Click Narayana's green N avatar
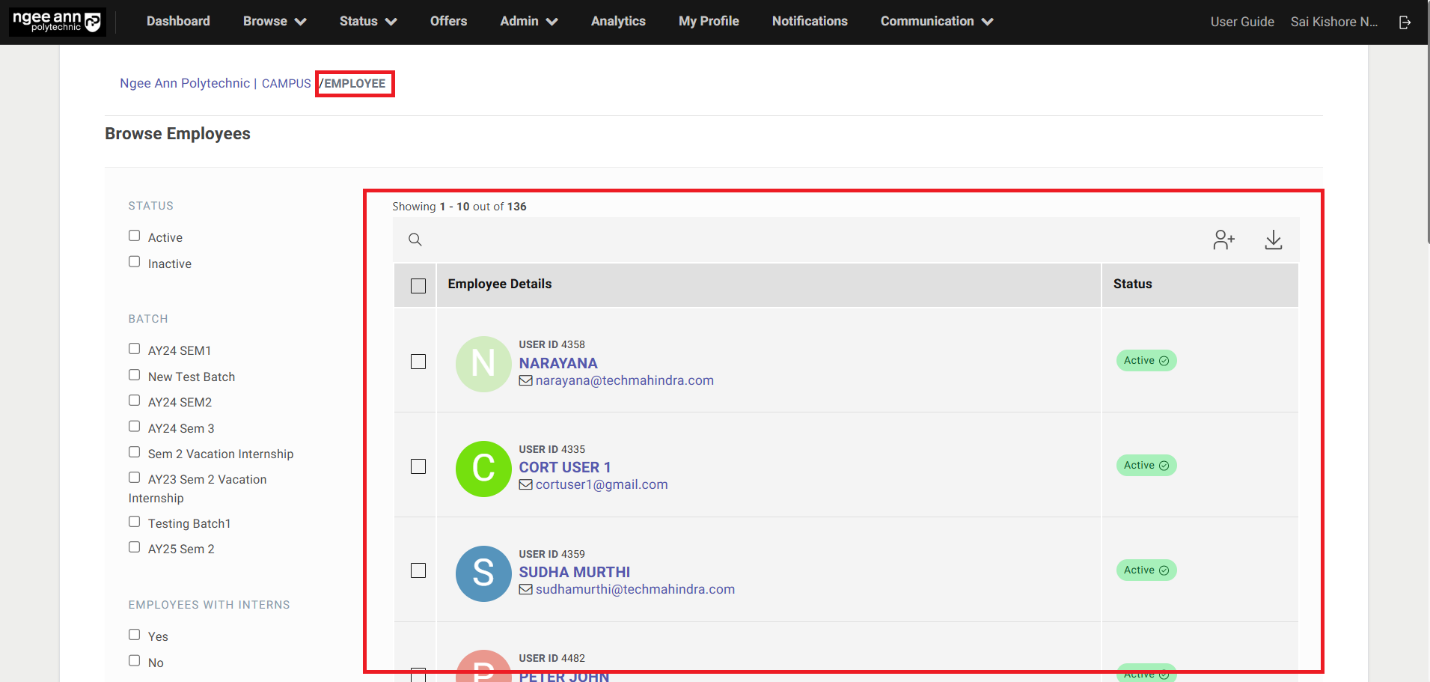Image resolution: width=1430 pixels, height=682 pixels. click(483, 364)
